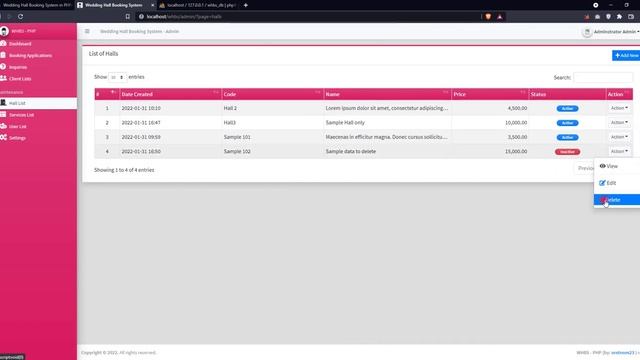Image resolution: width=640 pixels, height=360 pixels.
Task: Click the administrator avatar image
Action: [587, 32]
